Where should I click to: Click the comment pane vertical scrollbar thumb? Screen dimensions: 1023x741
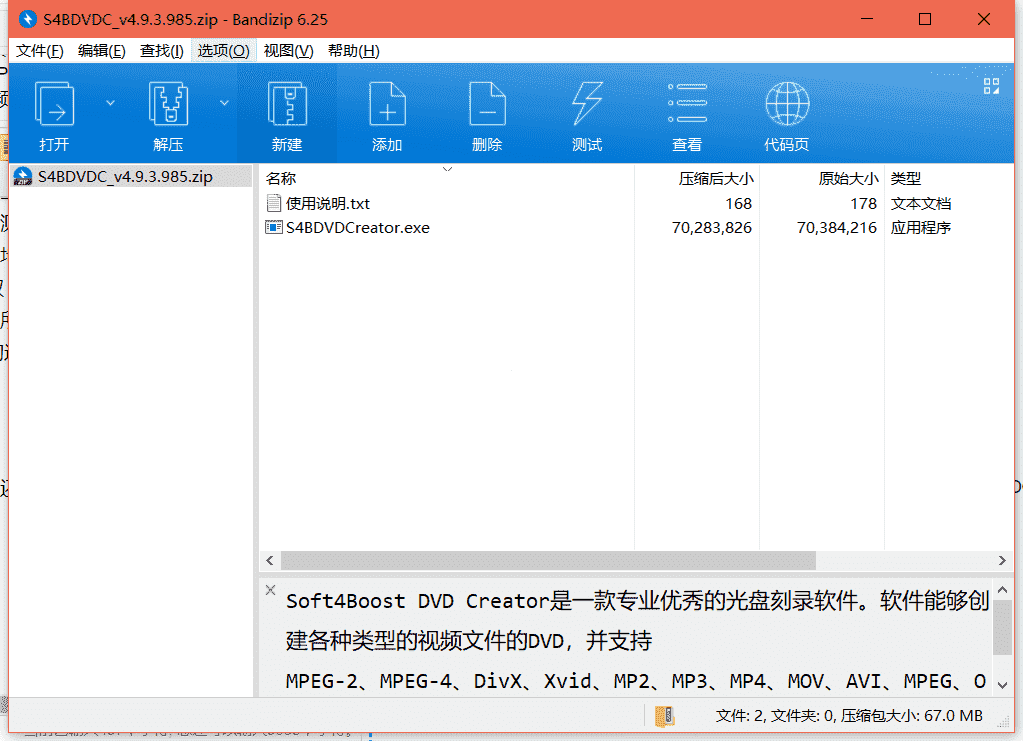[x=1002, y=628]
